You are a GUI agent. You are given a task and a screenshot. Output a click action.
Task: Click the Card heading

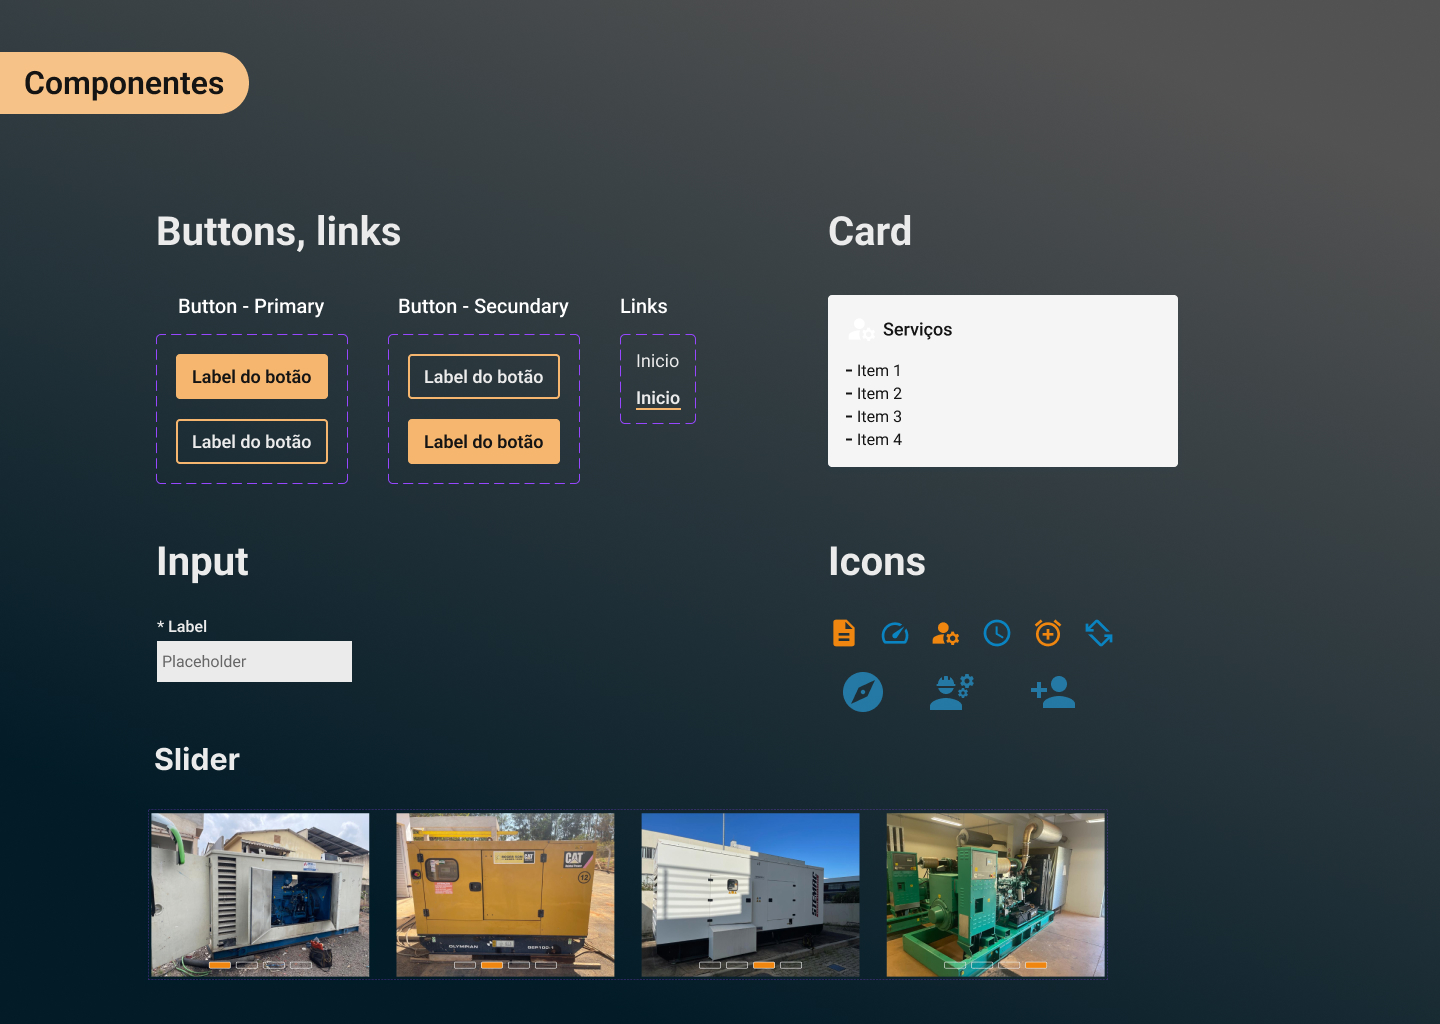click(x=870, y=232)
